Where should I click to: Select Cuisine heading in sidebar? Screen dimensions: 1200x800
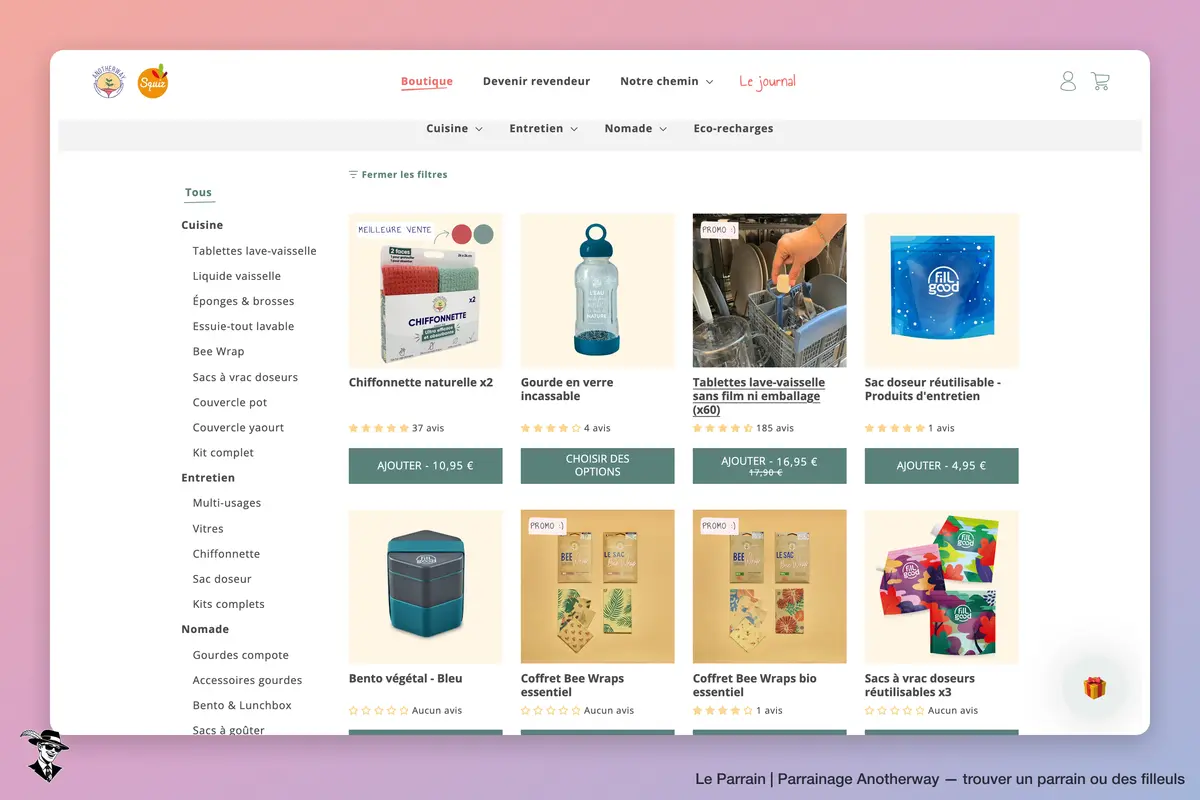tap(202, 225)
